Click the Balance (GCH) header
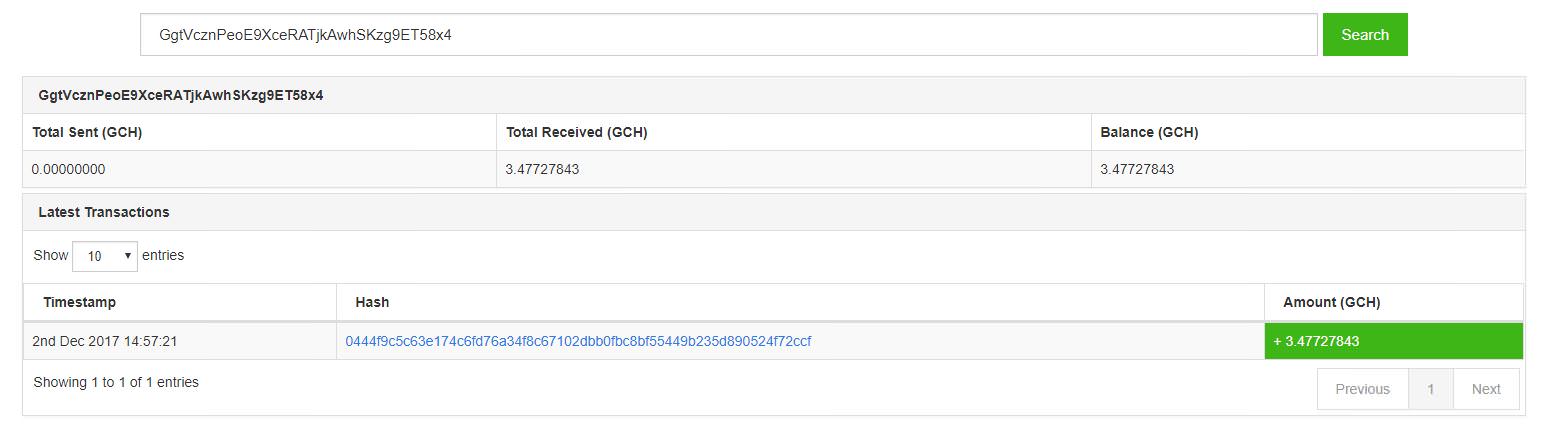Screen dimensions: 1551x430 [1149, 132]
